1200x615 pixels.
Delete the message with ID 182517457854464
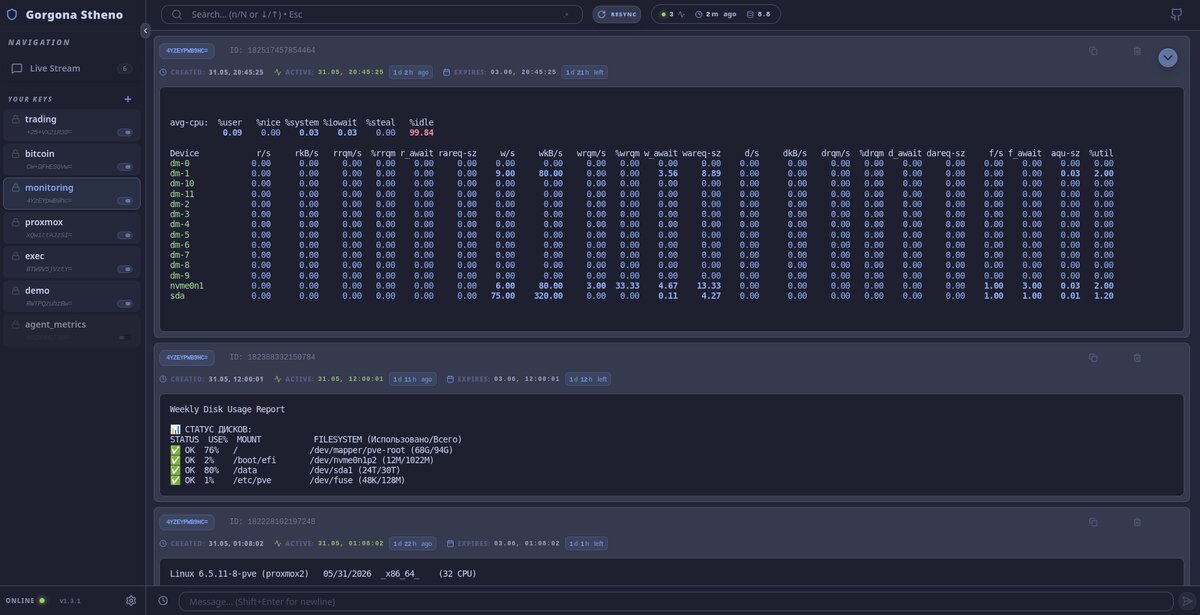(x=1137, y=50)
